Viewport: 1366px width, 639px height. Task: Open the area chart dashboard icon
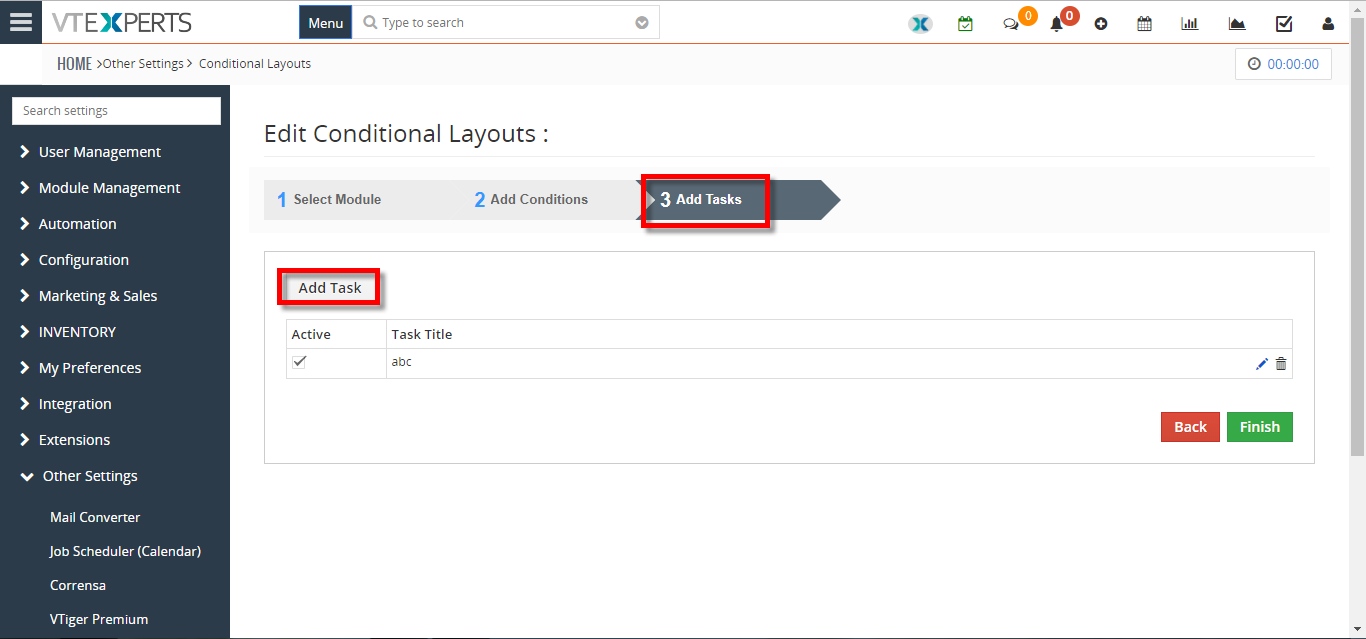coord(1237,24)
